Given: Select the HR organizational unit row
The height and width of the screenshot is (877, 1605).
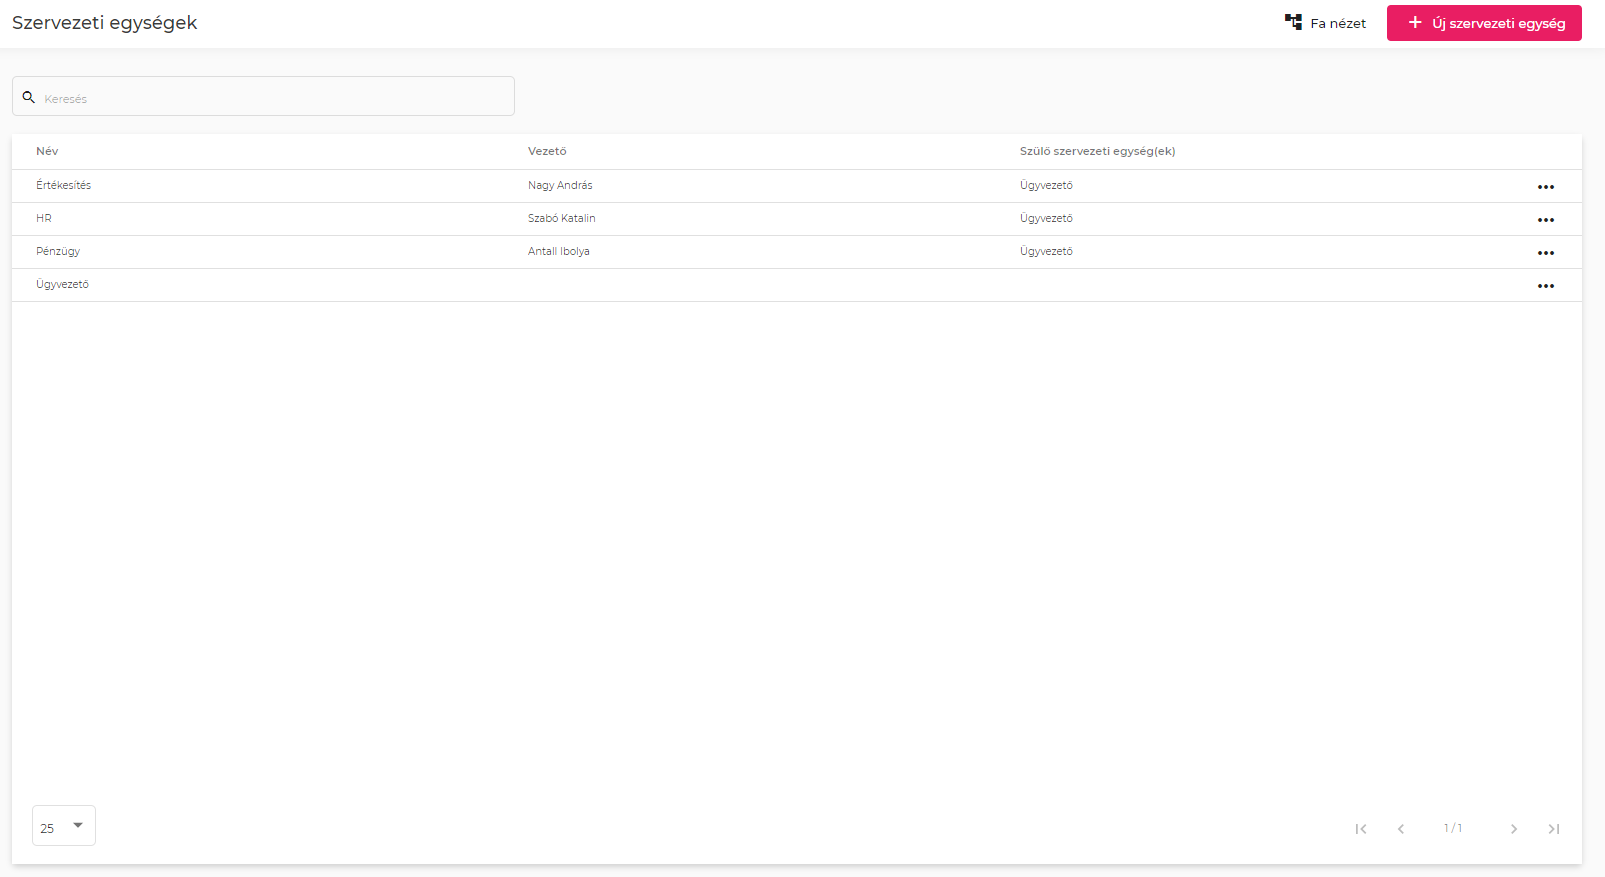Looking at the screenshot, I should [x=44, y=219].
